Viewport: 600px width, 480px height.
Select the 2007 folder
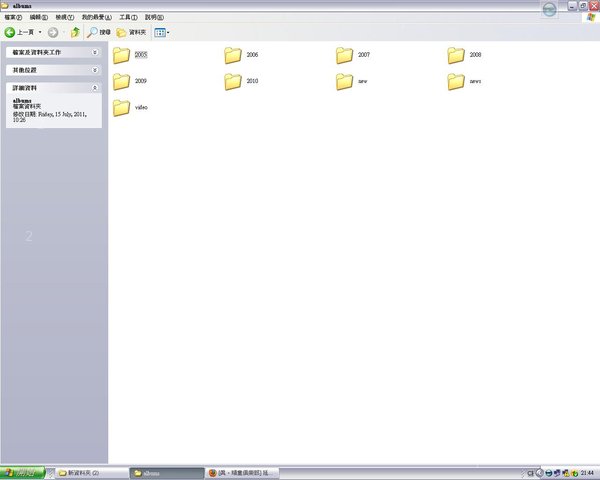(345, 55)
